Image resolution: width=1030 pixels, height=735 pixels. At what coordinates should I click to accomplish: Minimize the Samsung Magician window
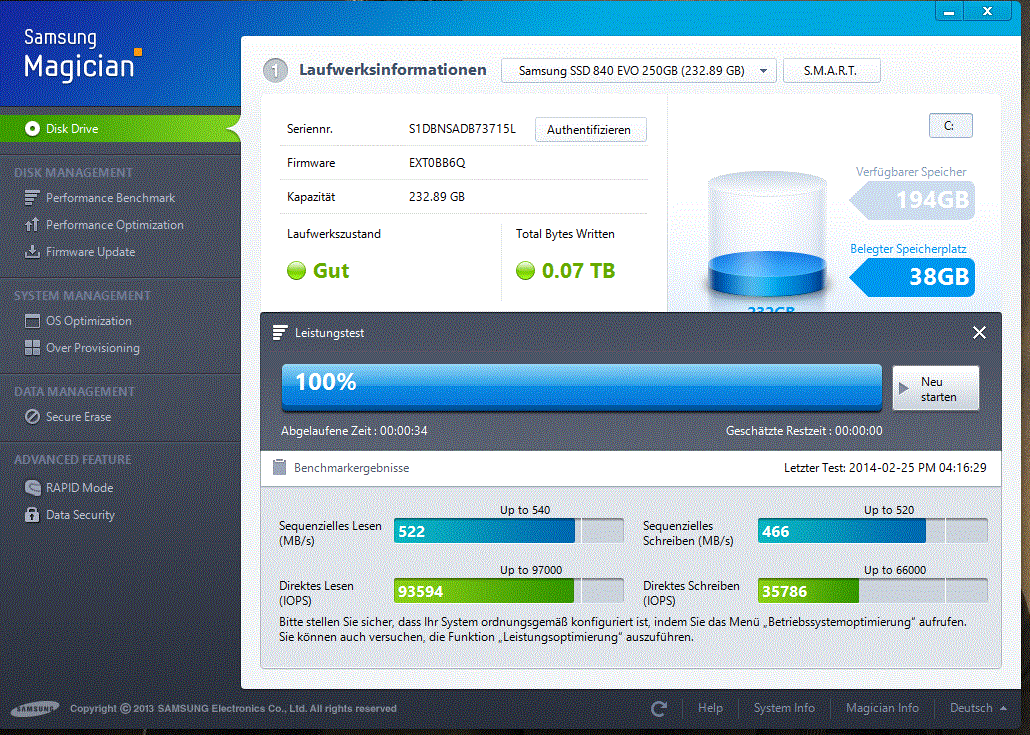[x=949, y=12]
